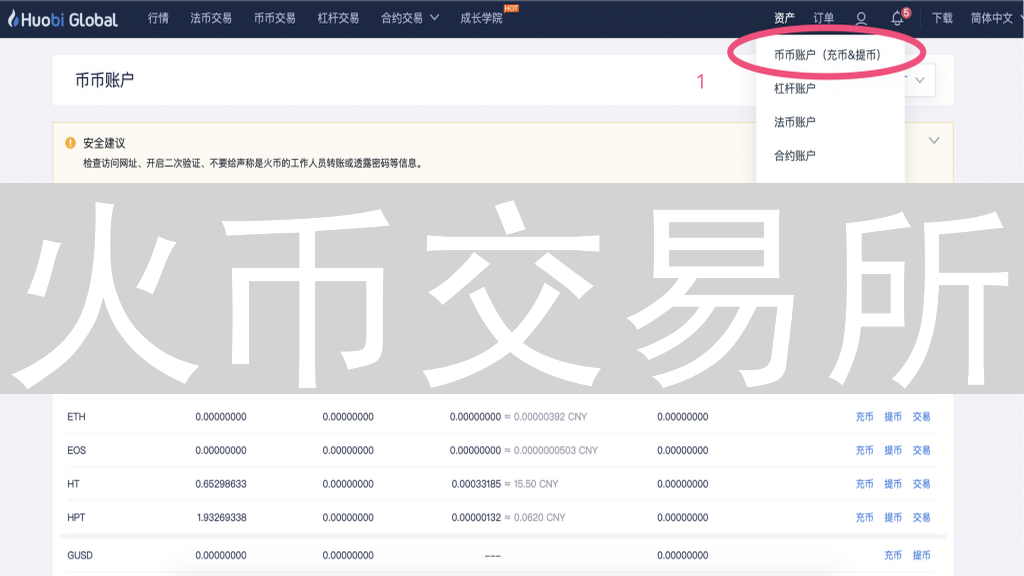Click 充币 for HPT row

(865, 517)
